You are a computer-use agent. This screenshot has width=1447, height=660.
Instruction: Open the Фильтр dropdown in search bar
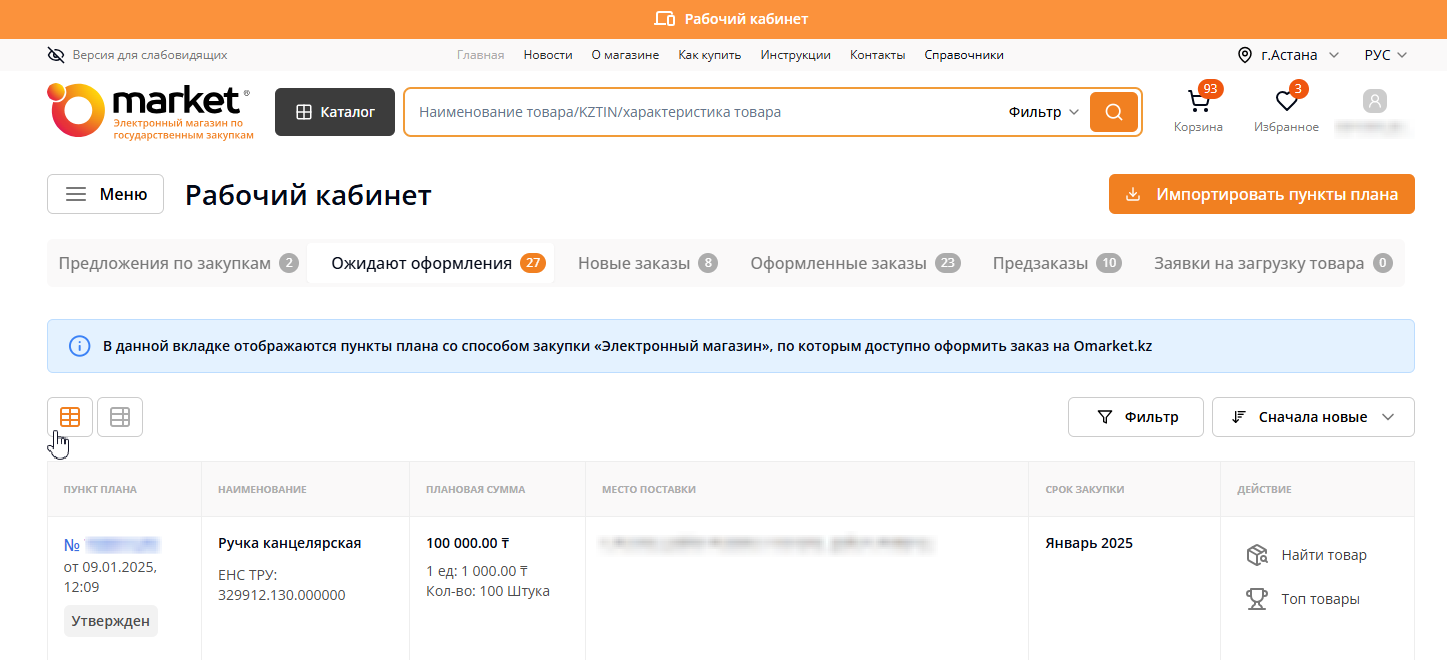point(1043,112)
